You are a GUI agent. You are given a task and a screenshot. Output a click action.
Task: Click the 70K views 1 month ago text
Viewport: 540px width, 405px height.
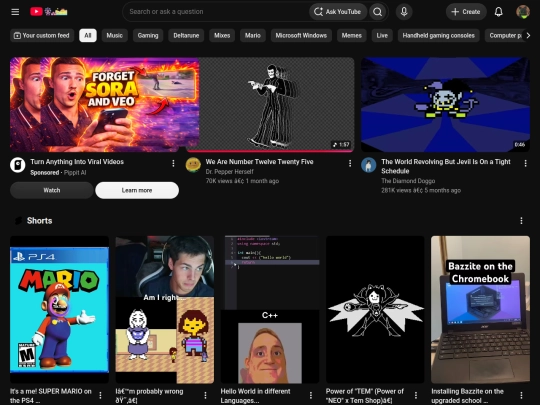click(242, 181)
